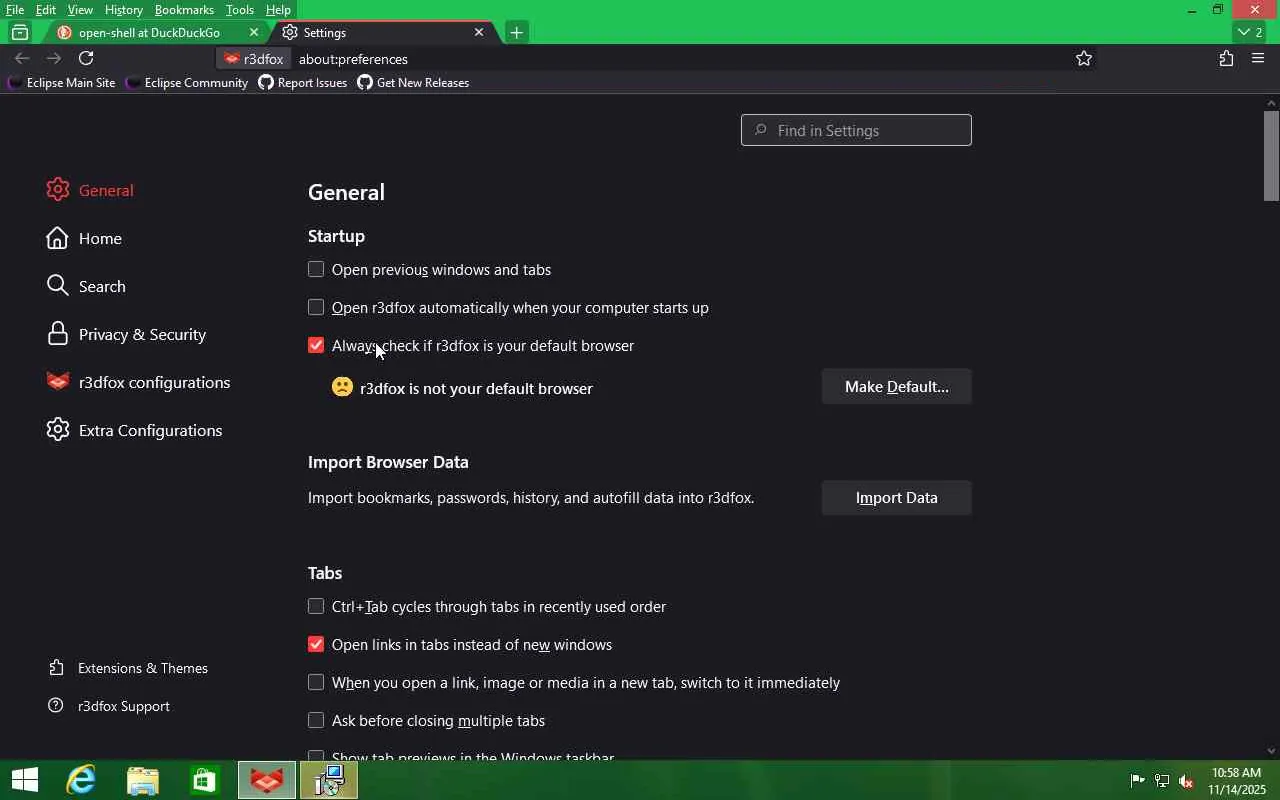Close the Settings tab
The image size is (1280, 800).
479,32
